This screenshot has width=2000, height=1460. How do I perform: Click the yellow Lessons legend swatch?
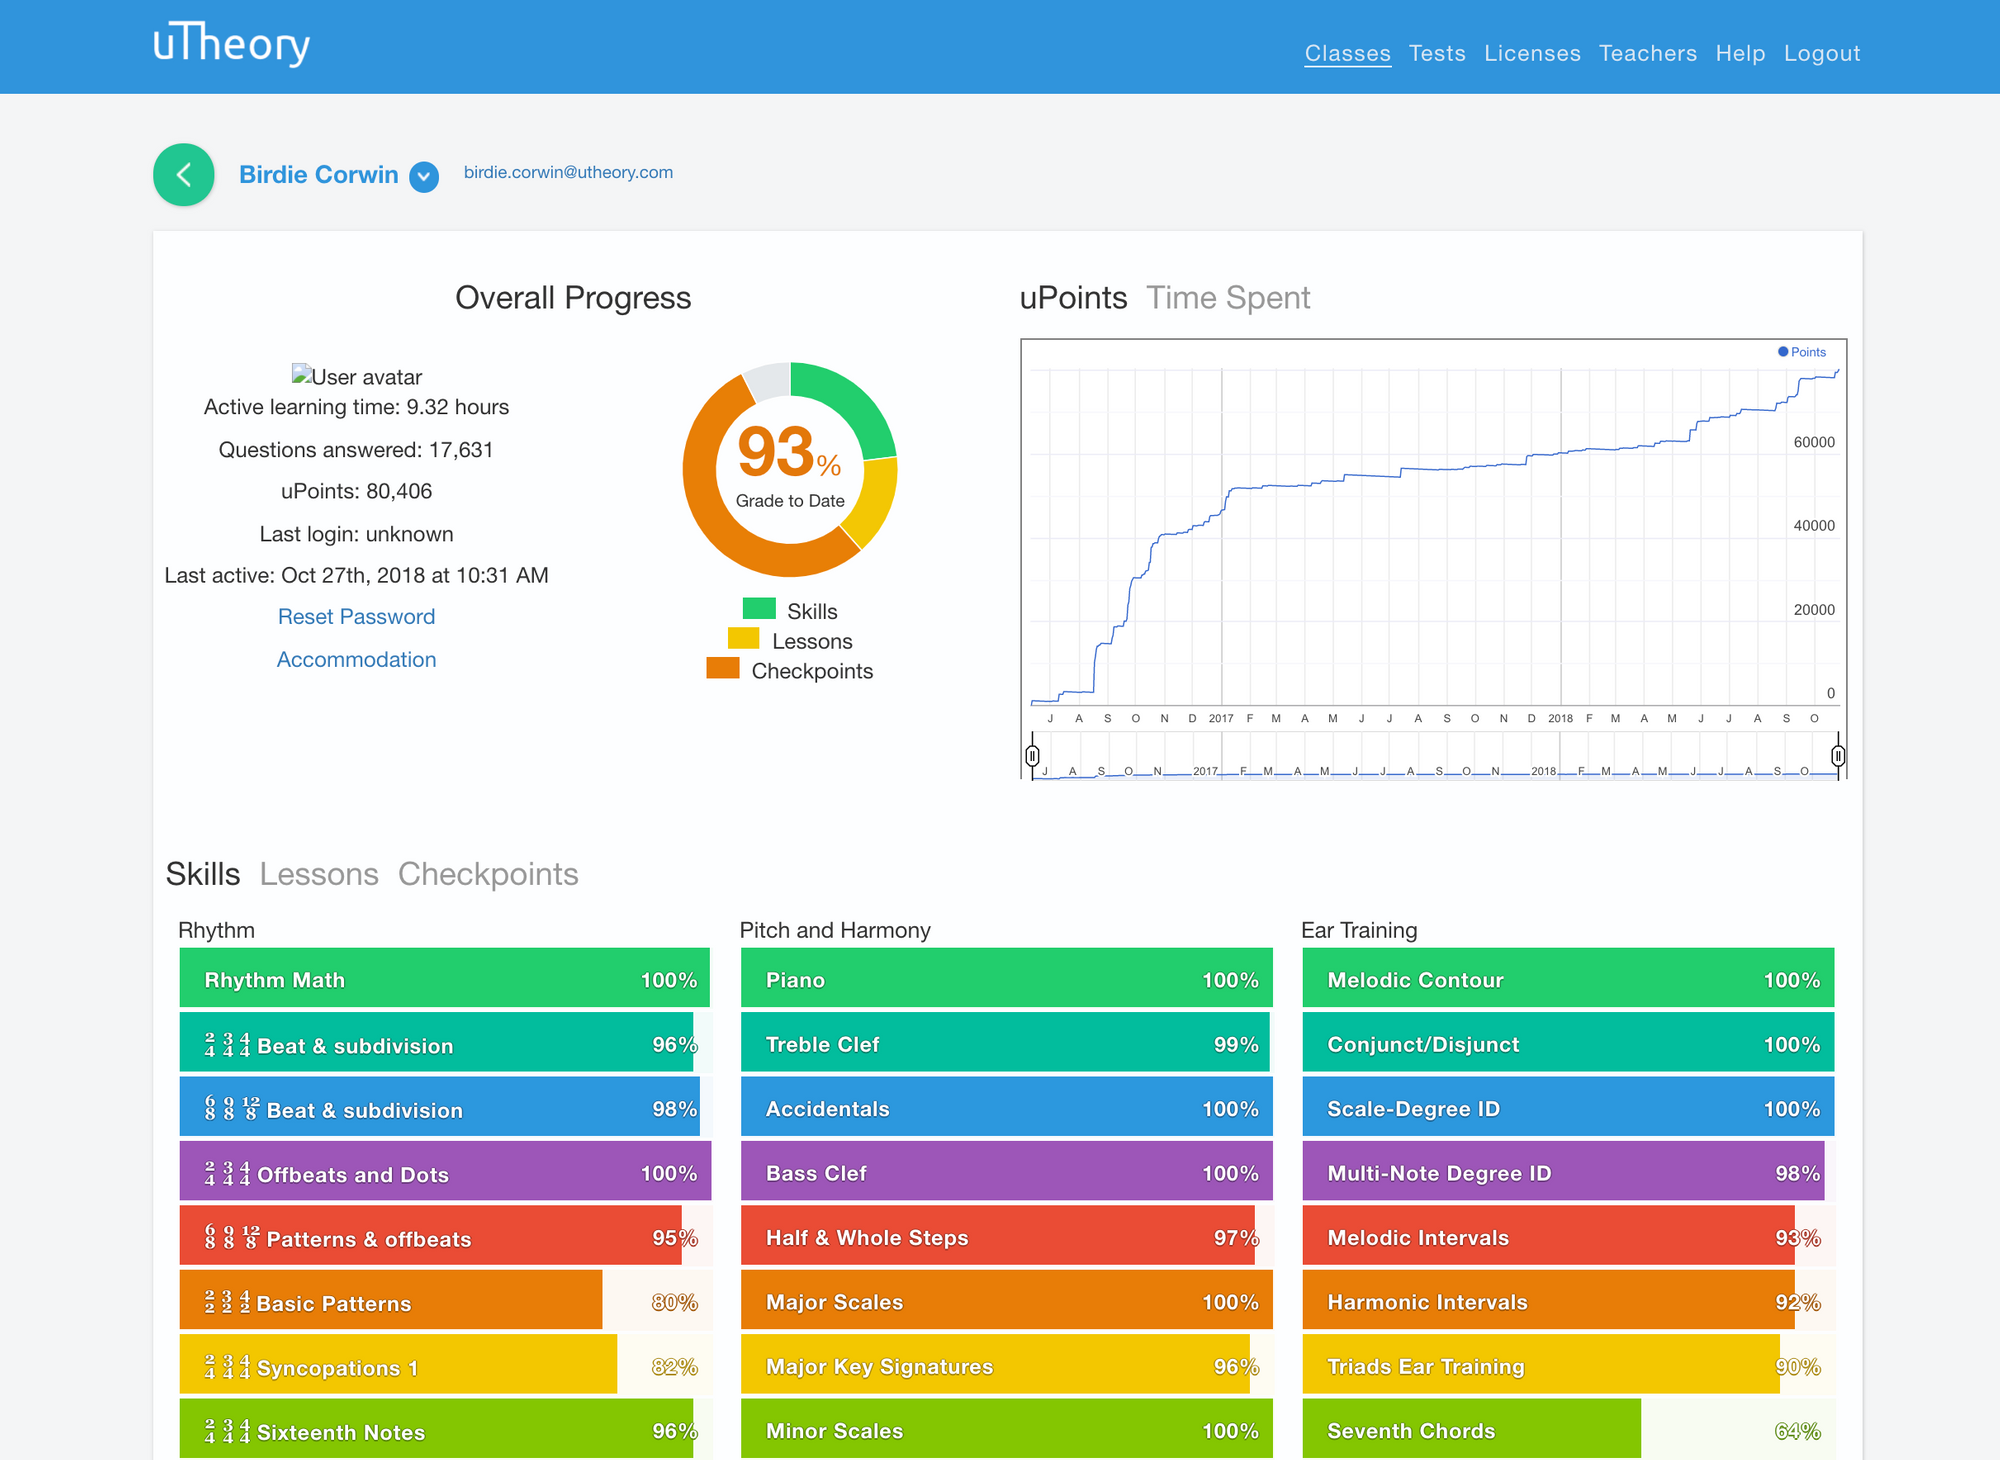744,638
